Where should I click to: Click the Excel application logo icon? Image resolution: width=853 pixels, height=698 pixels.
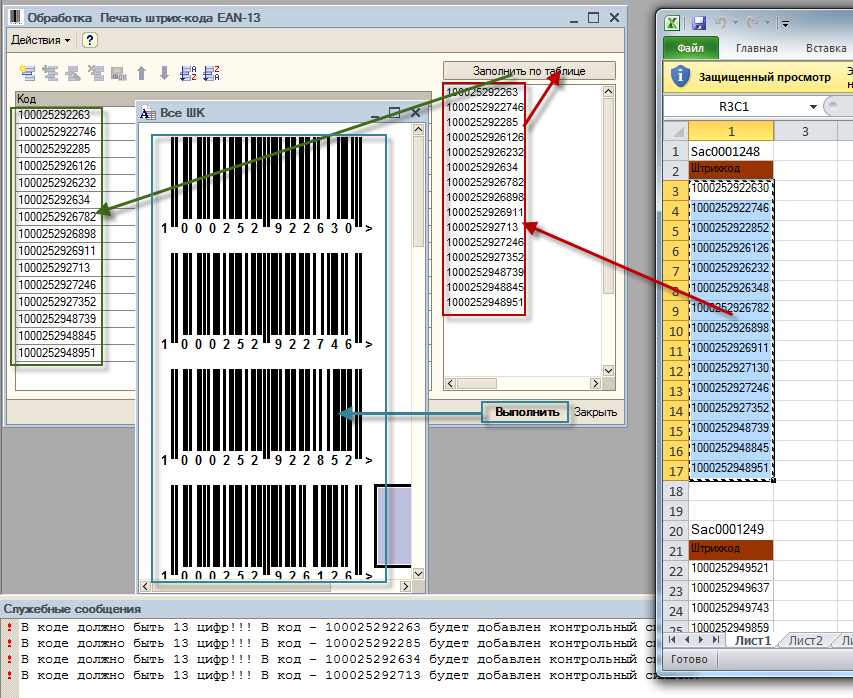point(672,23)
